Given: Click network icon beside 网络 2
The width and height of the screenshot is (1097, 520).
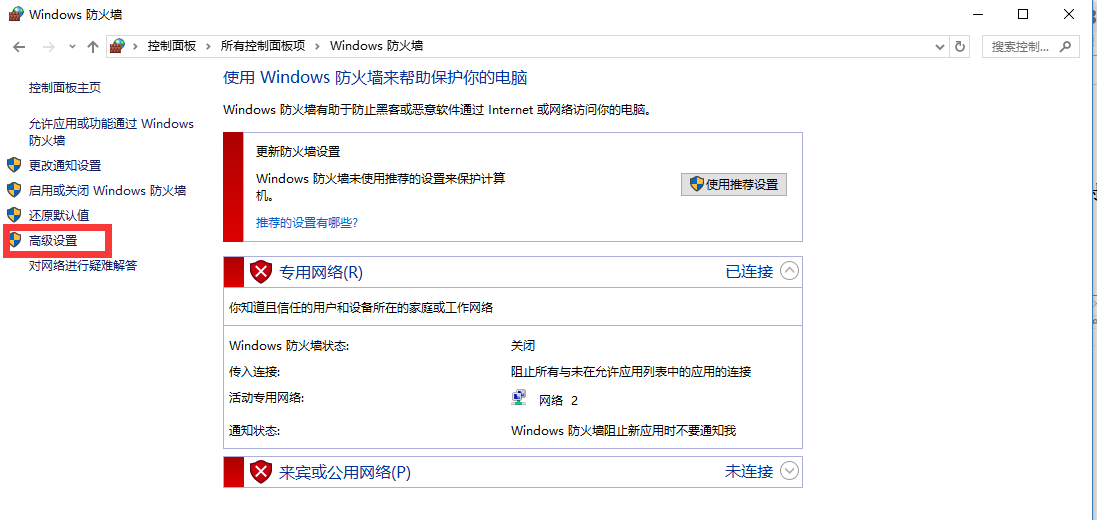Looking at the screenshot, I should [519, 398].
